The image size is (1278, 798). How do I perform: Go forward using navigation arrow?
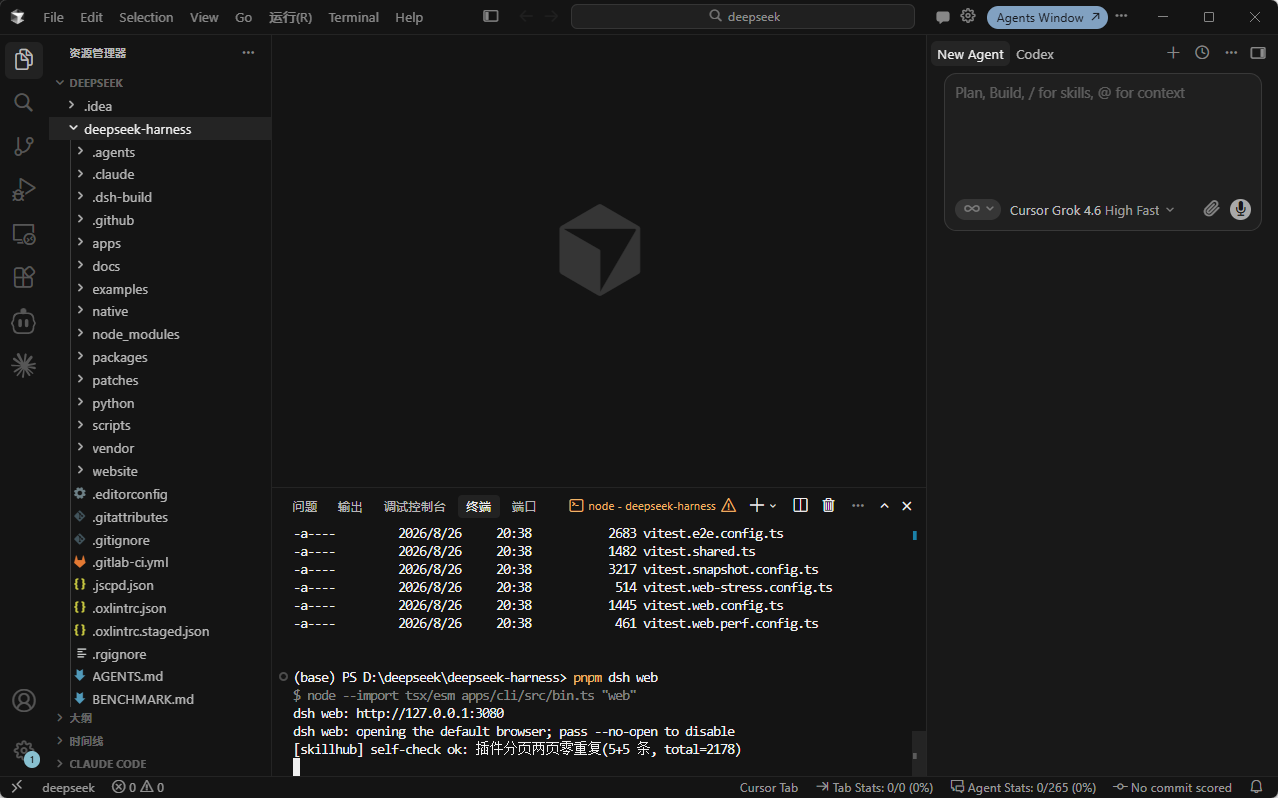pos(551,17)
